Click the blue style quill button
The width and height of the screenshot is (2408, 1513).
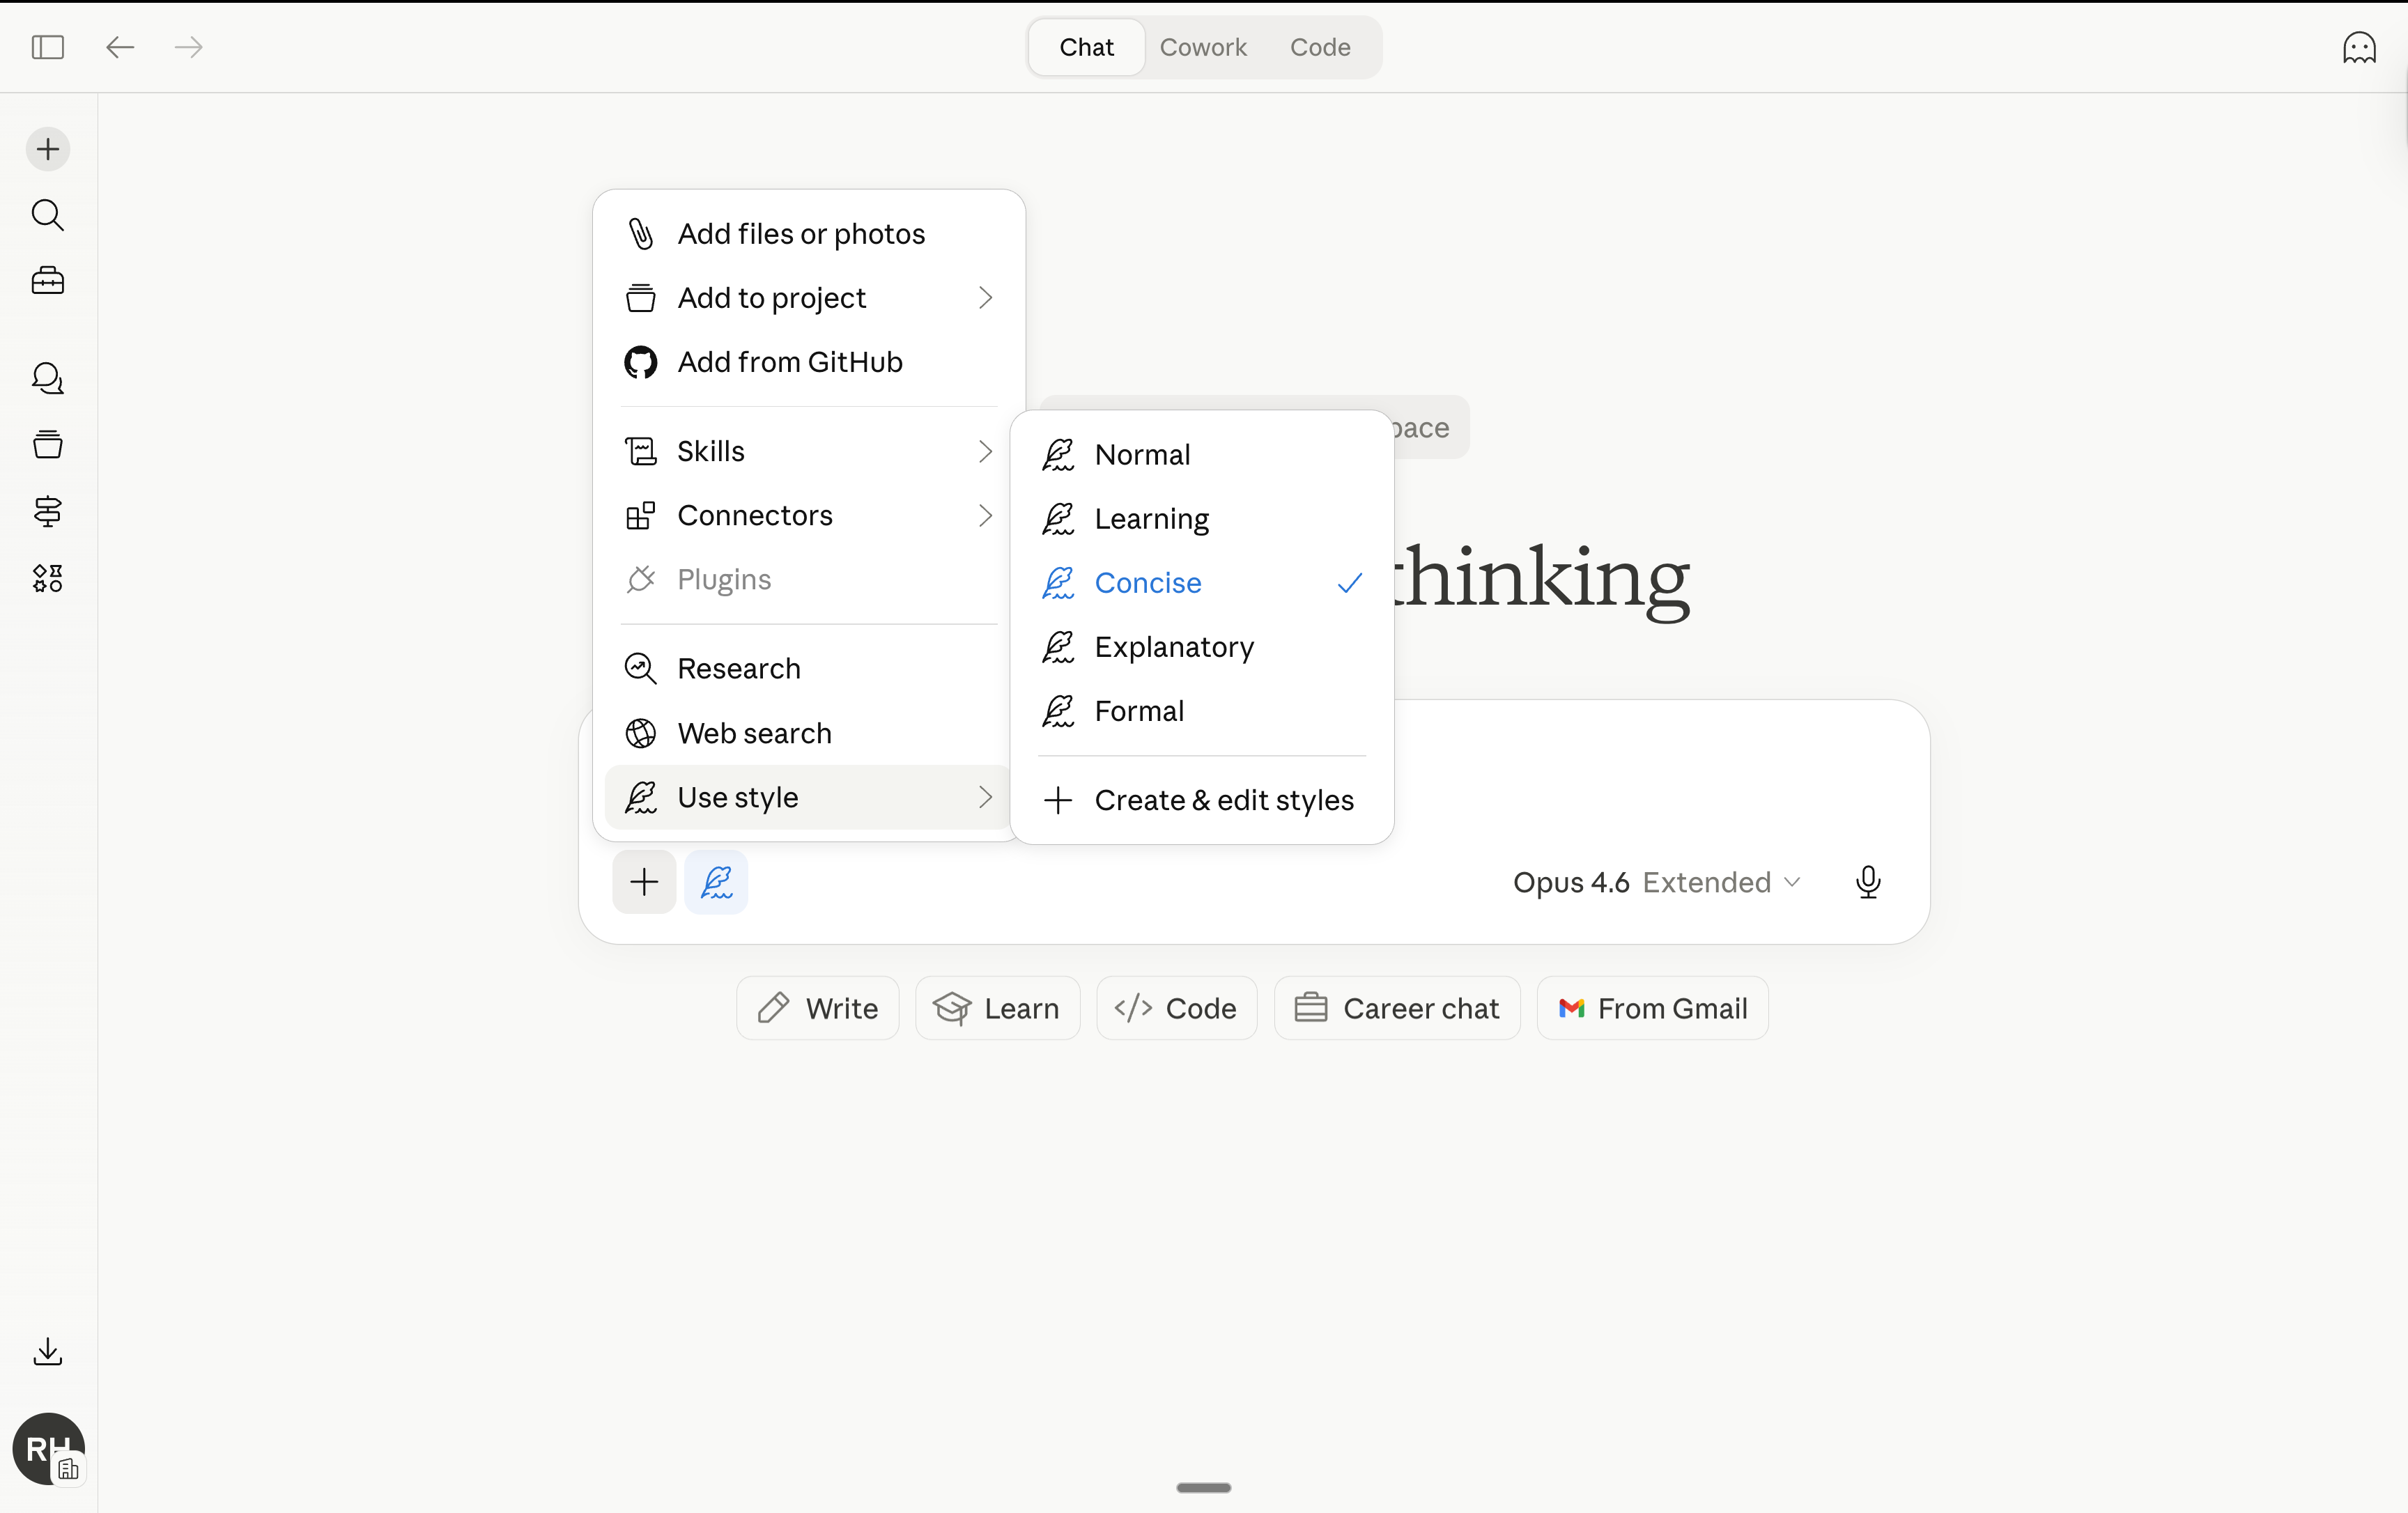pyautogui.click(x=716, y=882)
